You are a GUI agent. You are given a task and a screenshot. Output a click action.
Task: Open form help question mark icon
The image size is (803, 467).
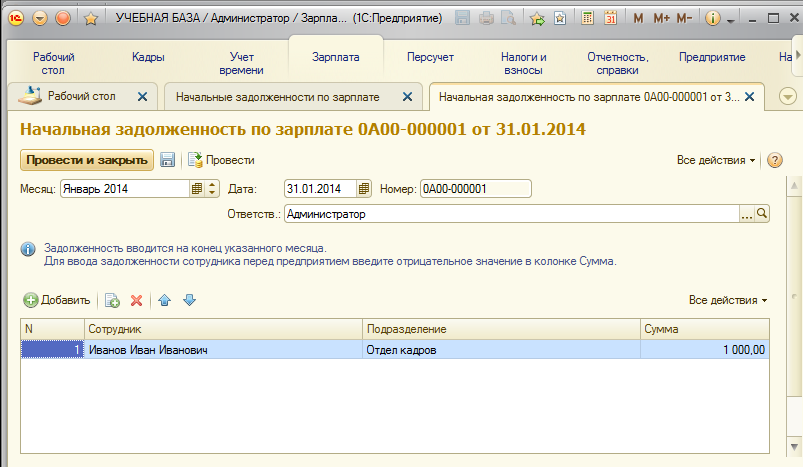click(774, 160)
